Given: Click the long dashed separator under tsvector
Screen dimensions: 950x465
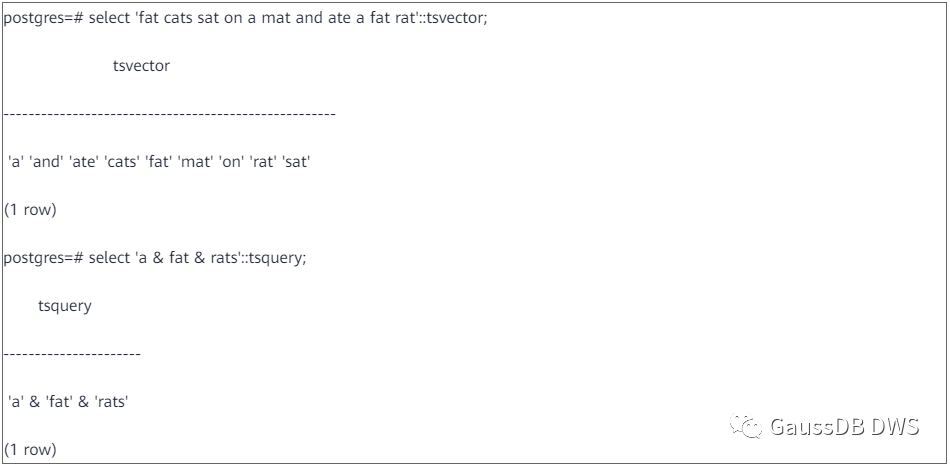Looking at the screenshot, I should coord(170,114).
